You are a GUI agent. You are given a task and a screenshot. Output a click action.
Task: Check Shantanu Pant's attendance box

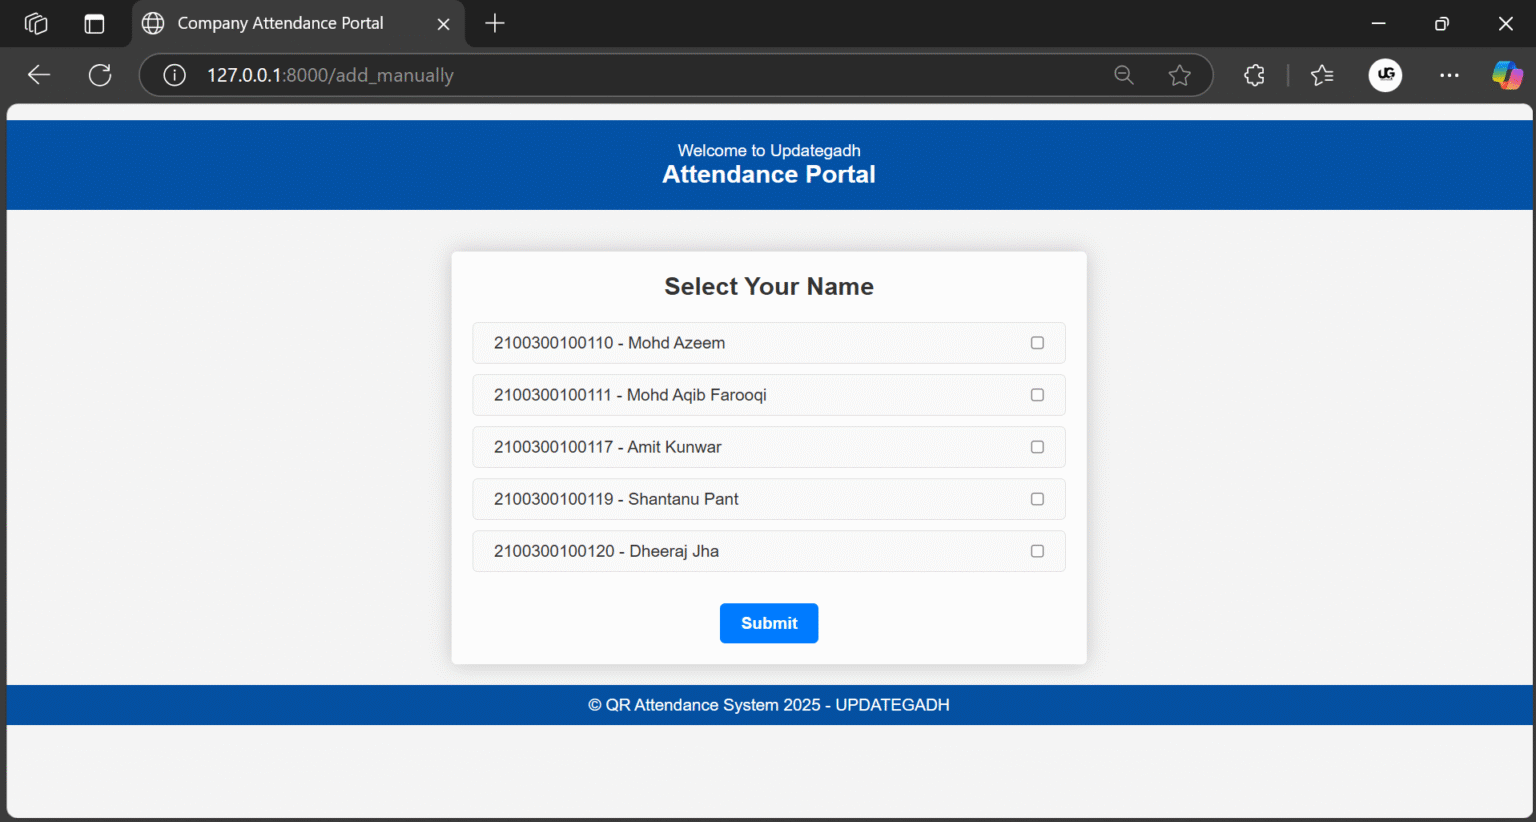1037,499
